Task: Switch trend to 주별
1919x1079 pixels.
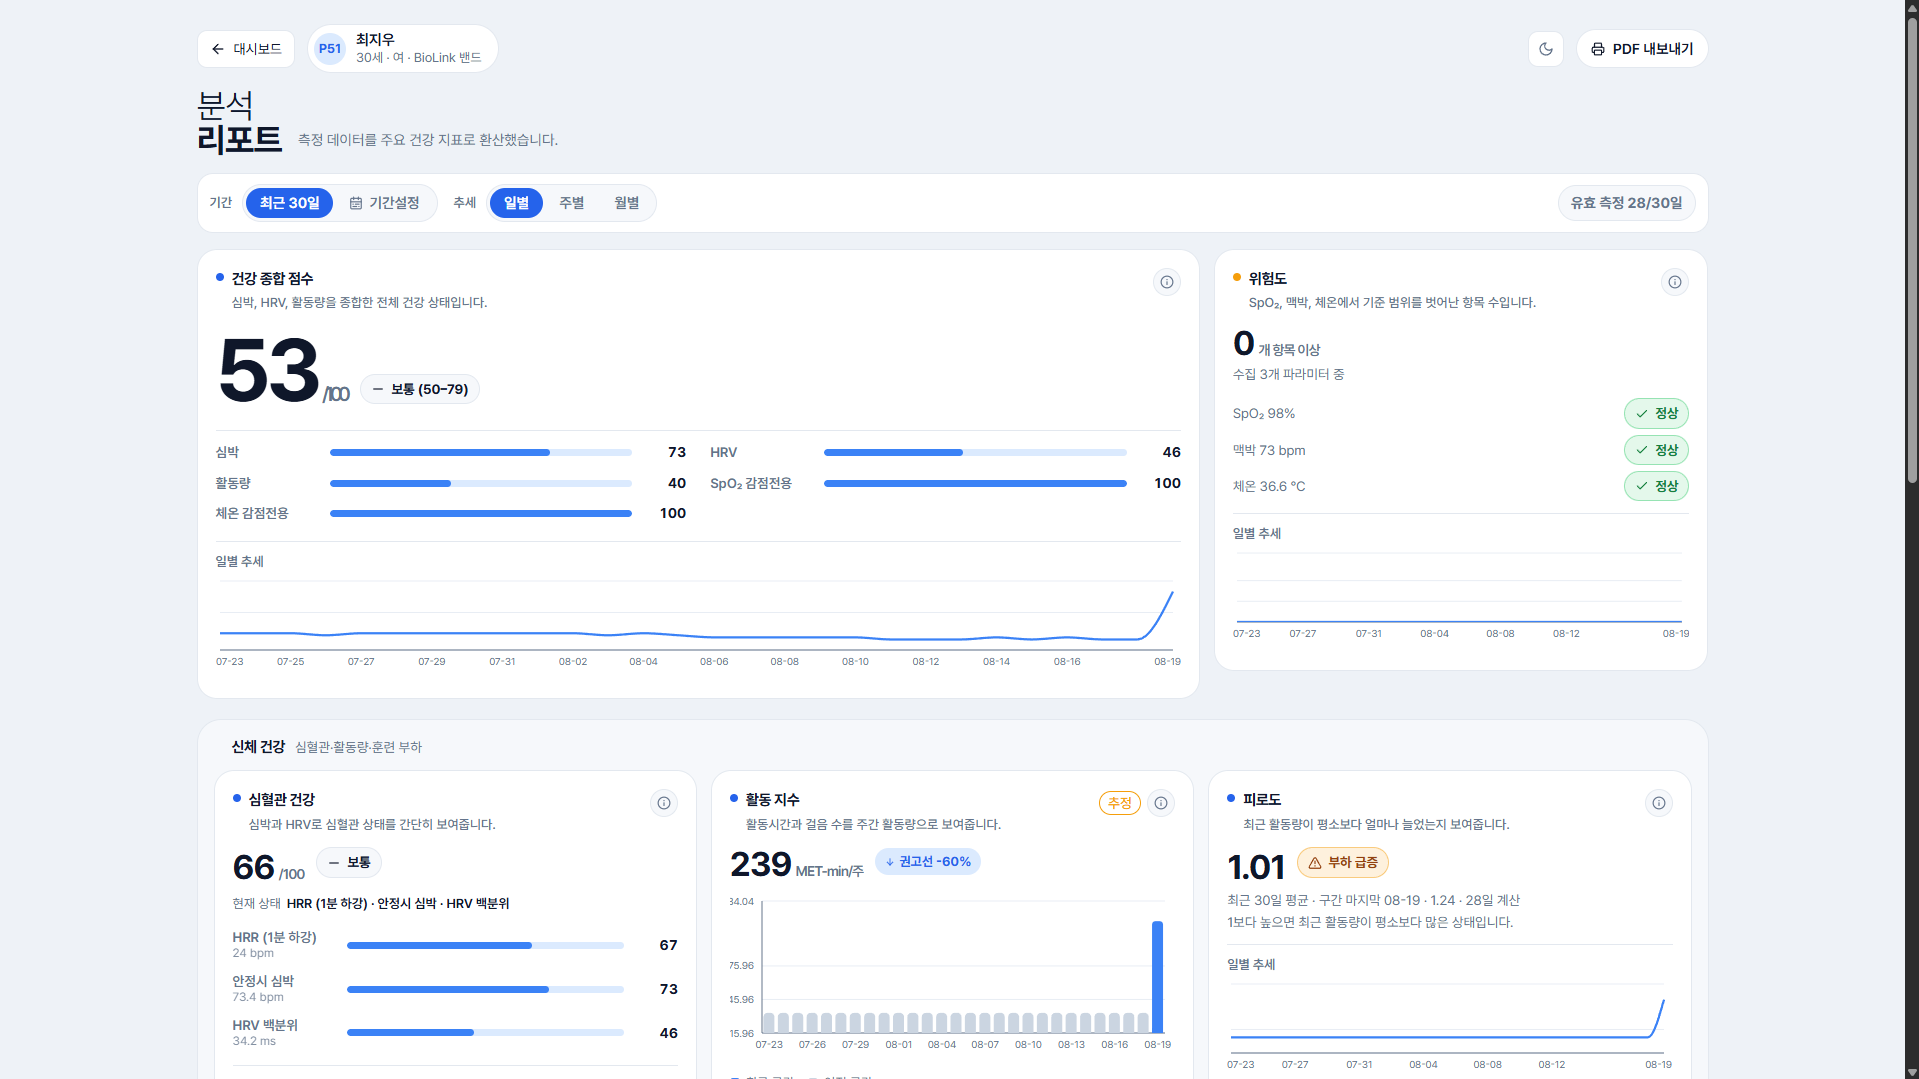Action: pyautogui.click(x=571, y=203)
